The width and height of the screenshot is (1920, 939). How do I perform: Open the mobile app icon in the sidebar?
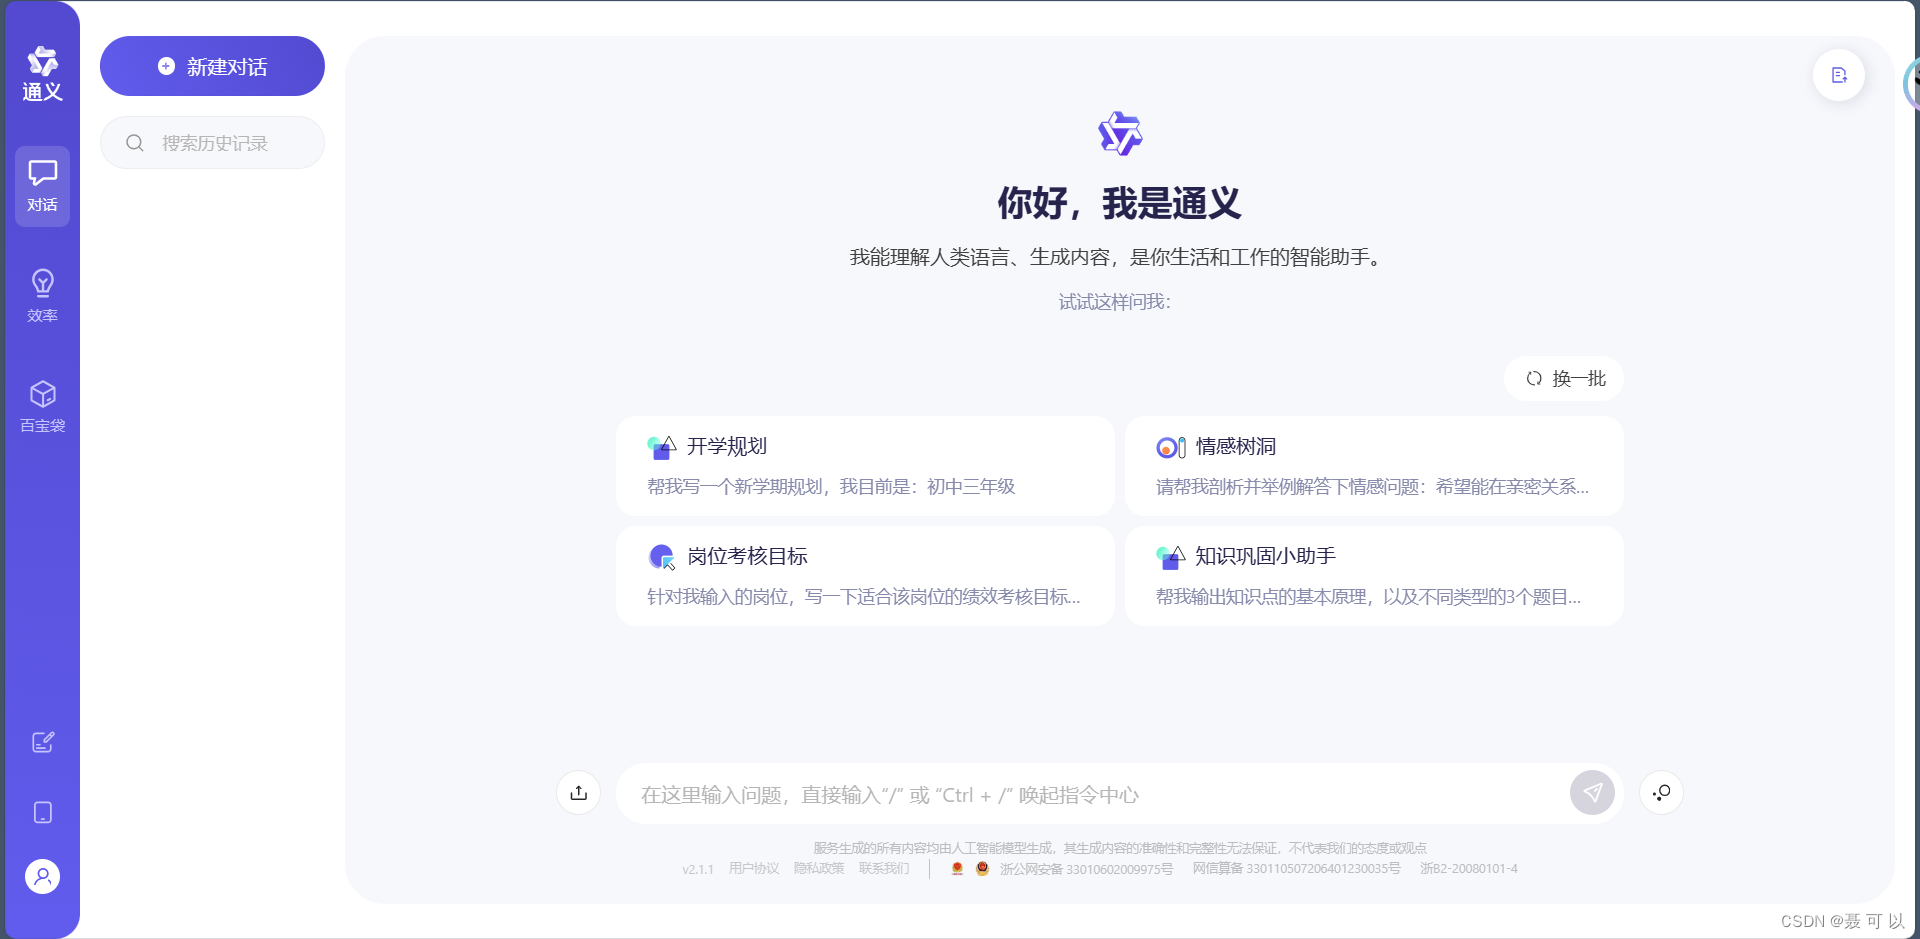(42, 812)
